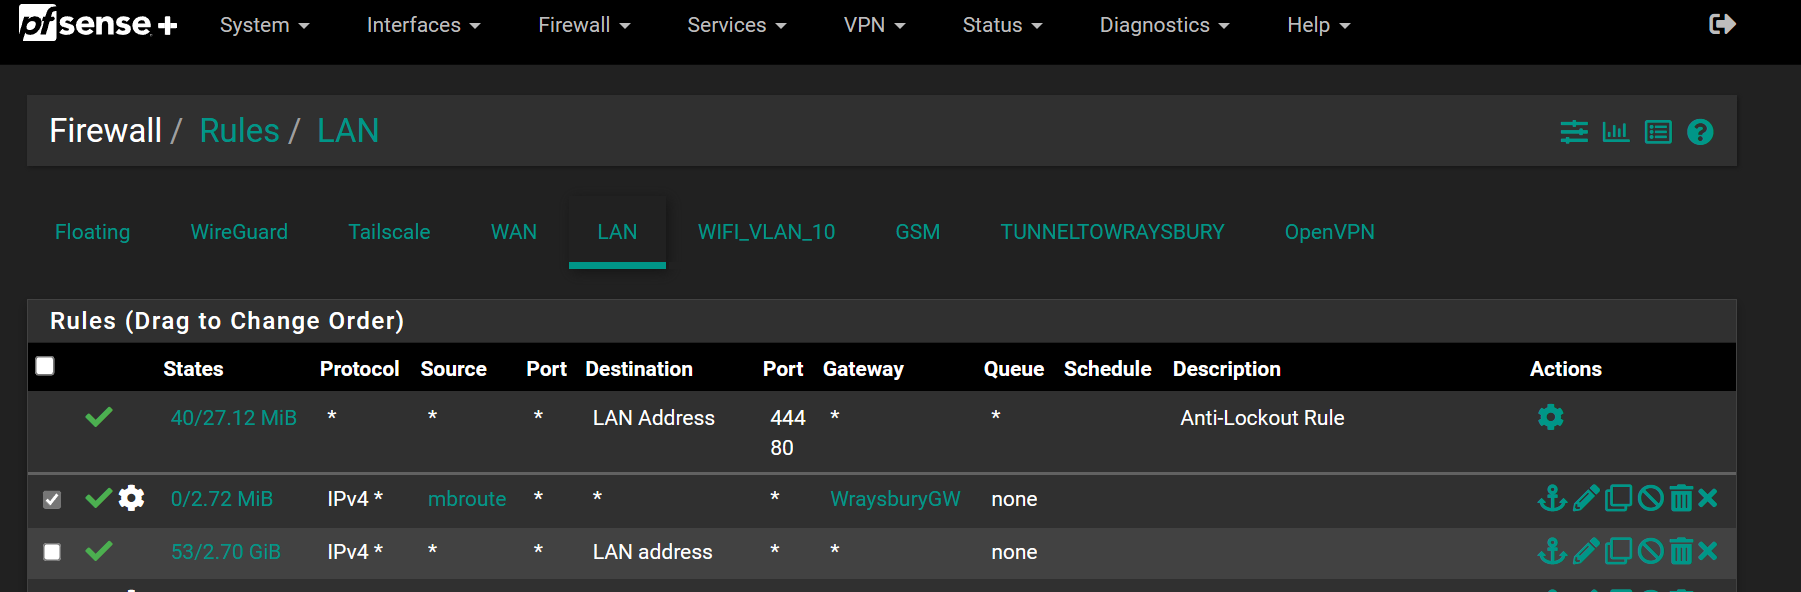Delete the mbroute rule with trash icon

pyautogui.click(x=1681, y=498)
